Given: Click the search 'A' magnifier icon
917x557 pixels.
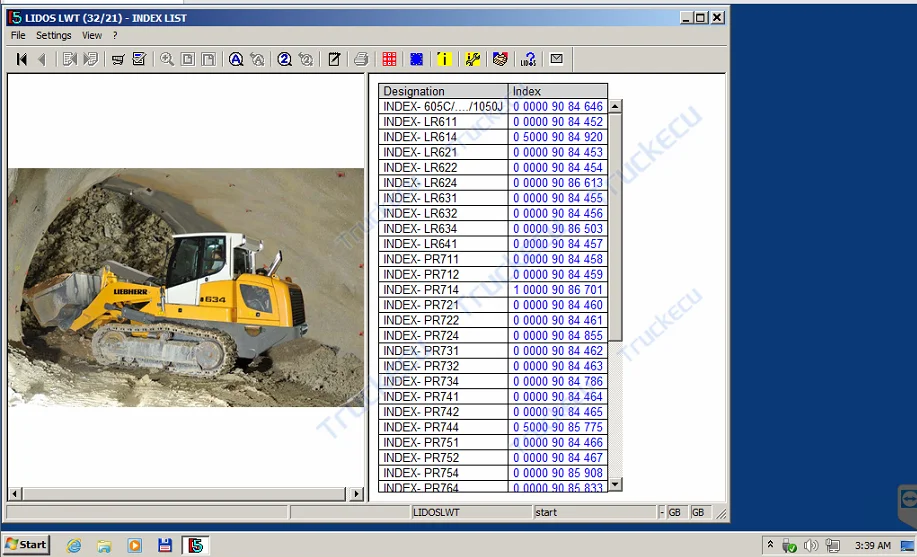Looking at the screenshot, I should (x=236, y=59).
